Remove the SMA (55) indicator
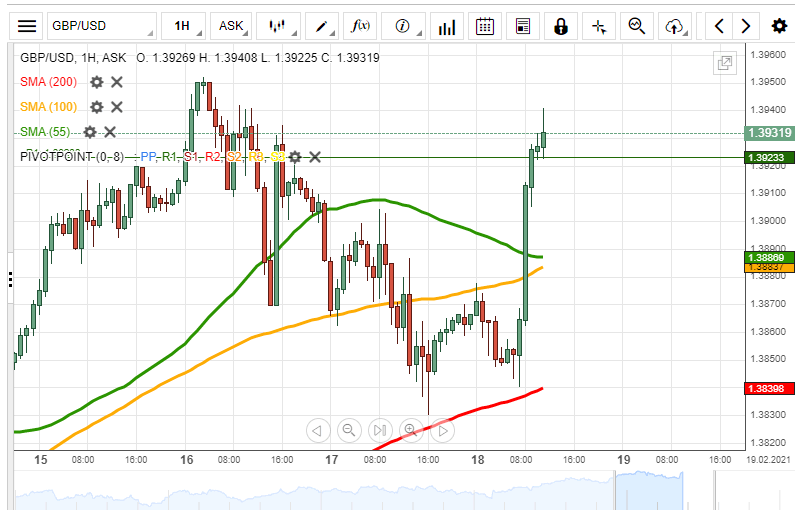 [110, 132]
